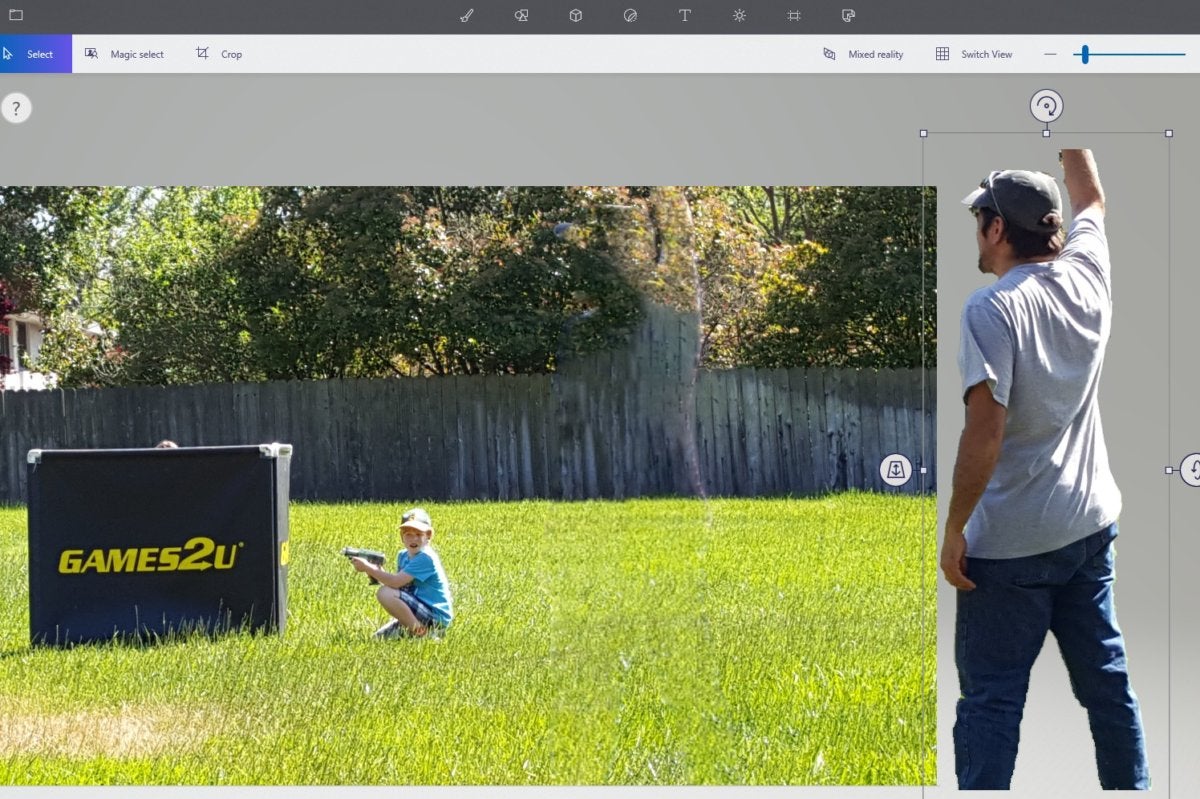Viewport: 1200px width, 799px height.
Task: Select the Text tool
Action: (685, 15)
